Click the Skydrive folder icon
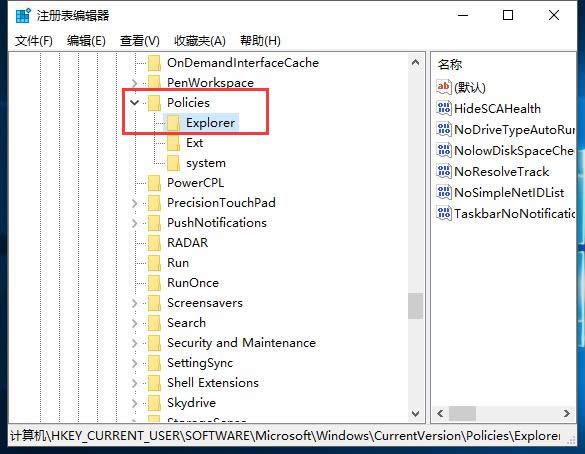This screenshot has height=454, width=585. [x=154, y=403]
